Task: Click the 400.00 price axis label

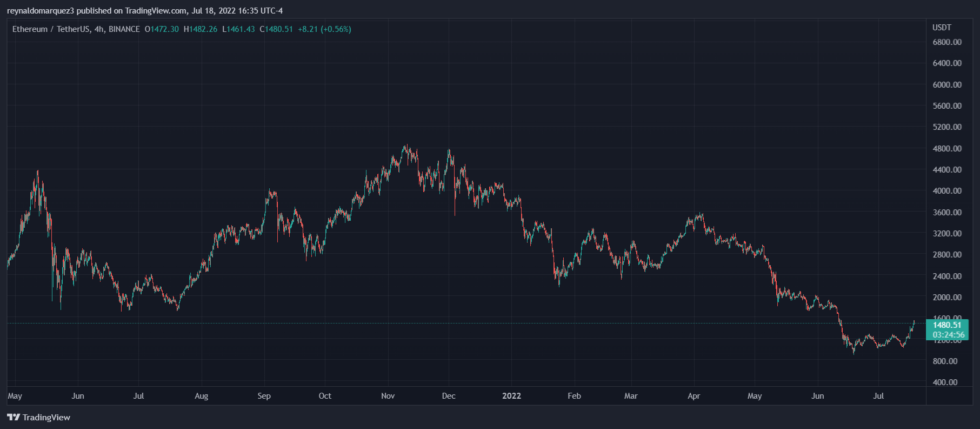Action: [946, 382]
